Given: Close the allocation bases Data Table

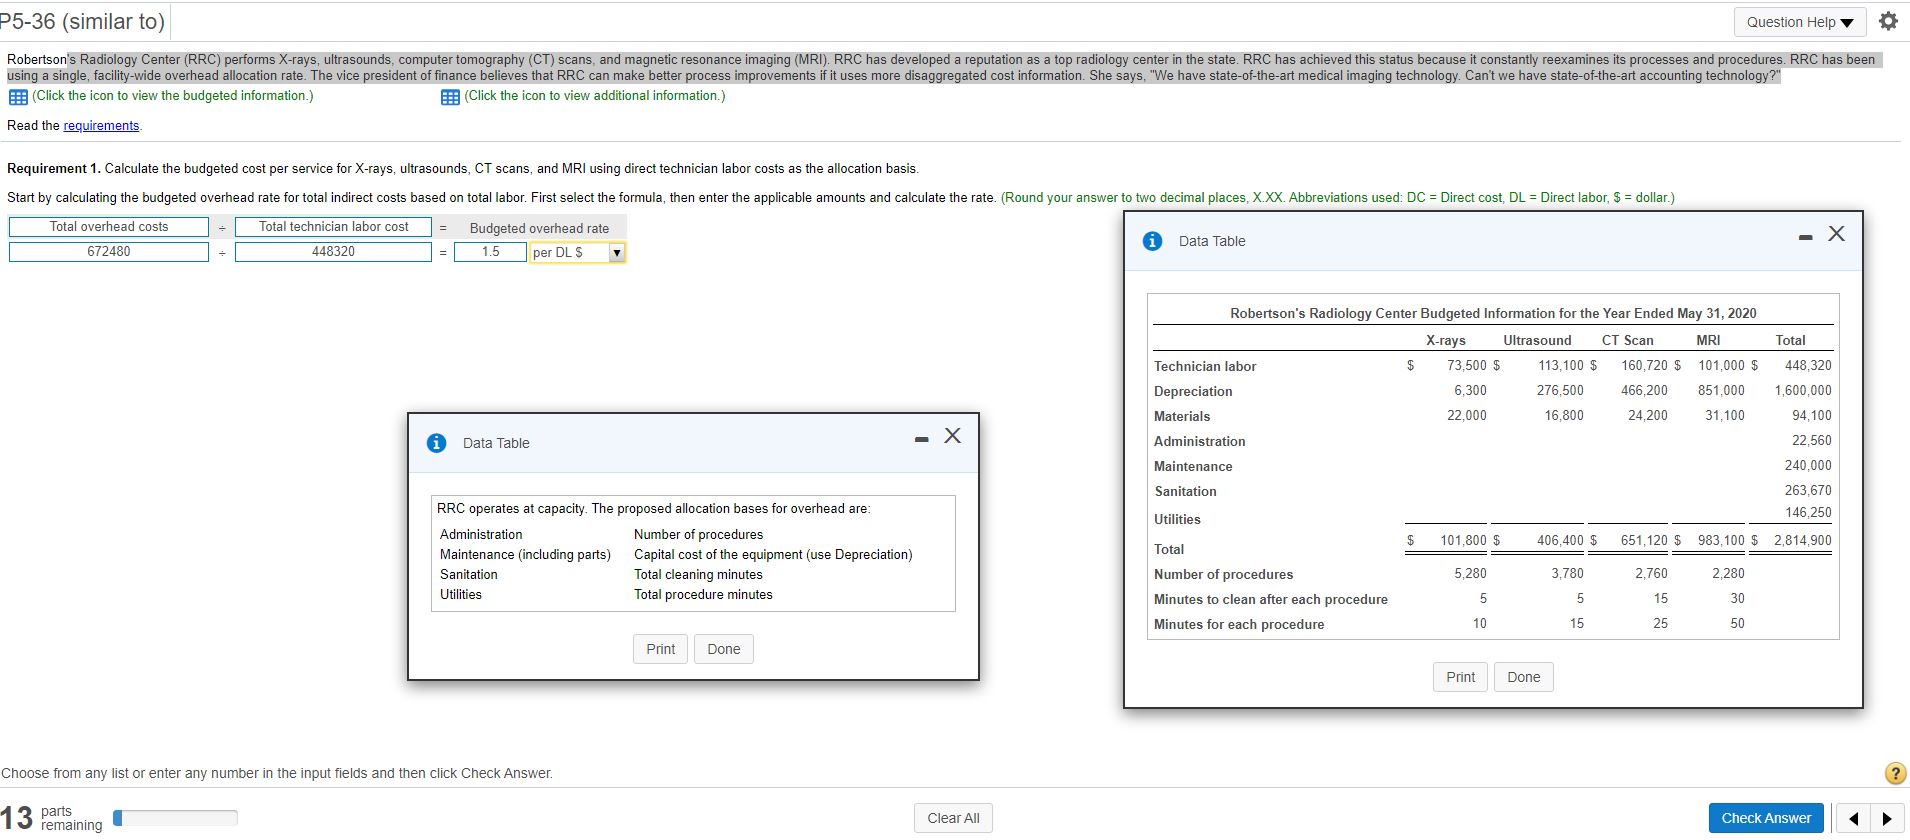Looking at the screenshot, I should [952, 435].
